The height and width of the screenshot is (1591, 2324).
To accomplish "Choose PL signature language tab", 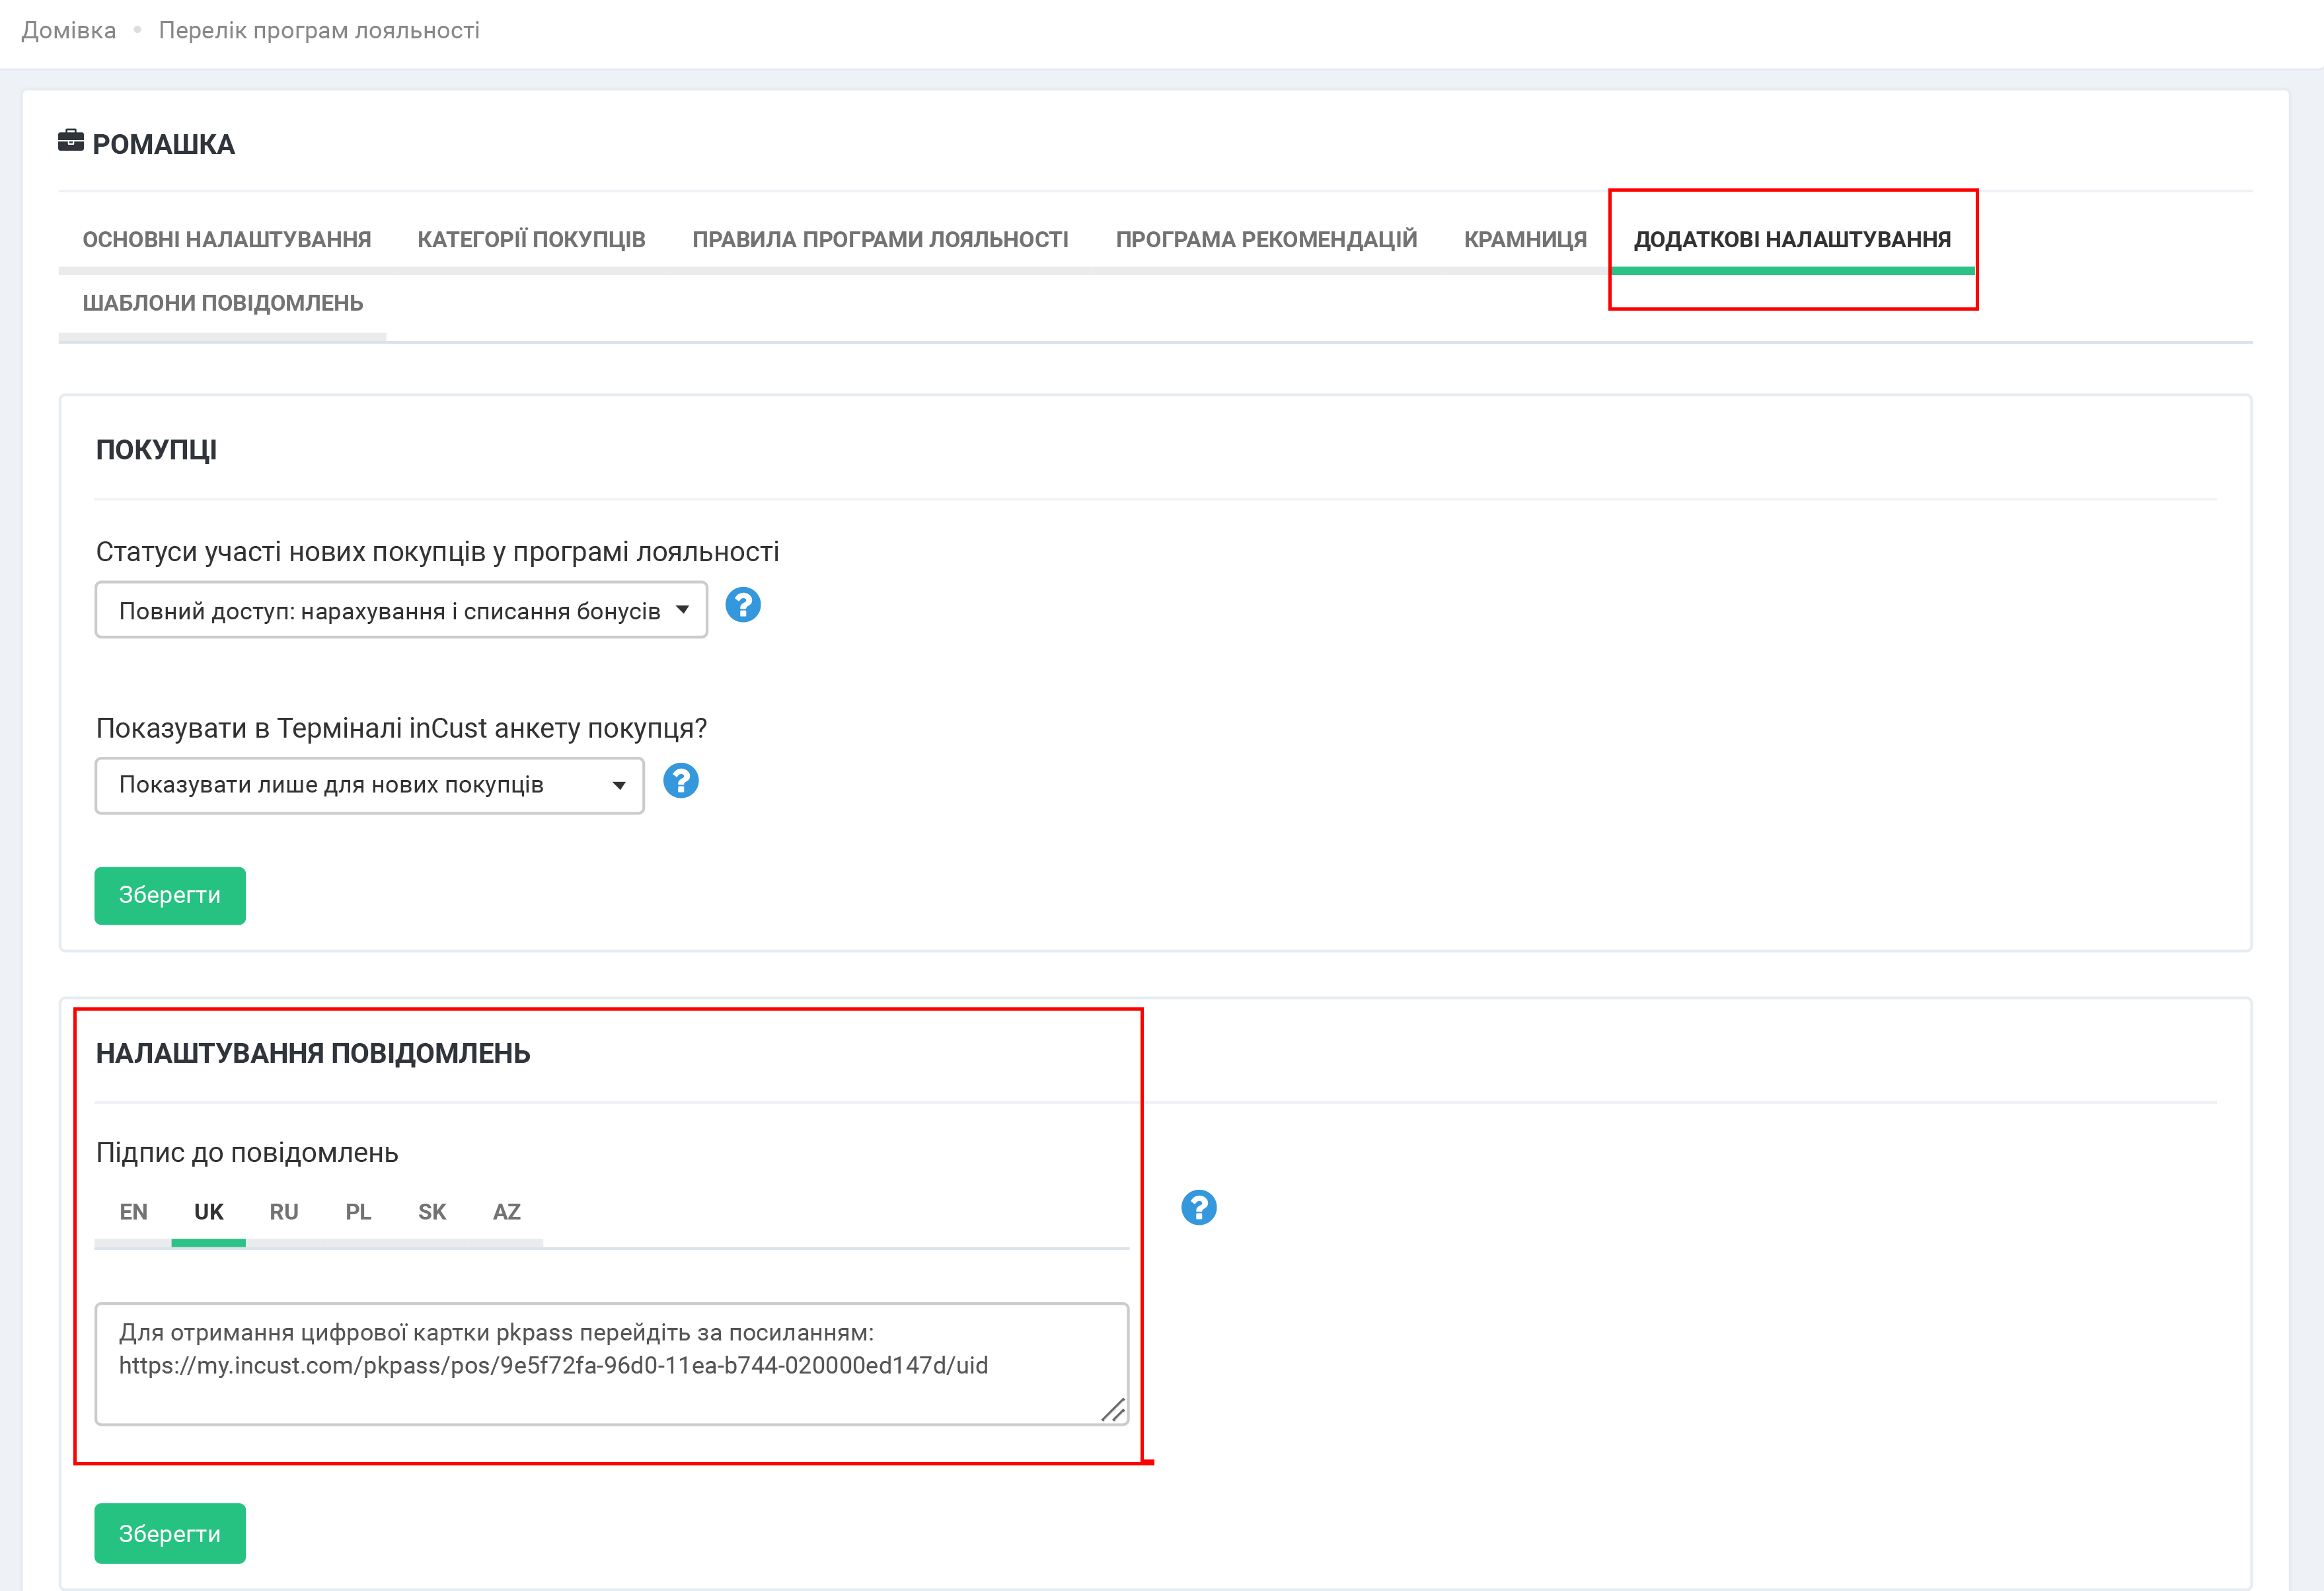I will (358, 1212).
